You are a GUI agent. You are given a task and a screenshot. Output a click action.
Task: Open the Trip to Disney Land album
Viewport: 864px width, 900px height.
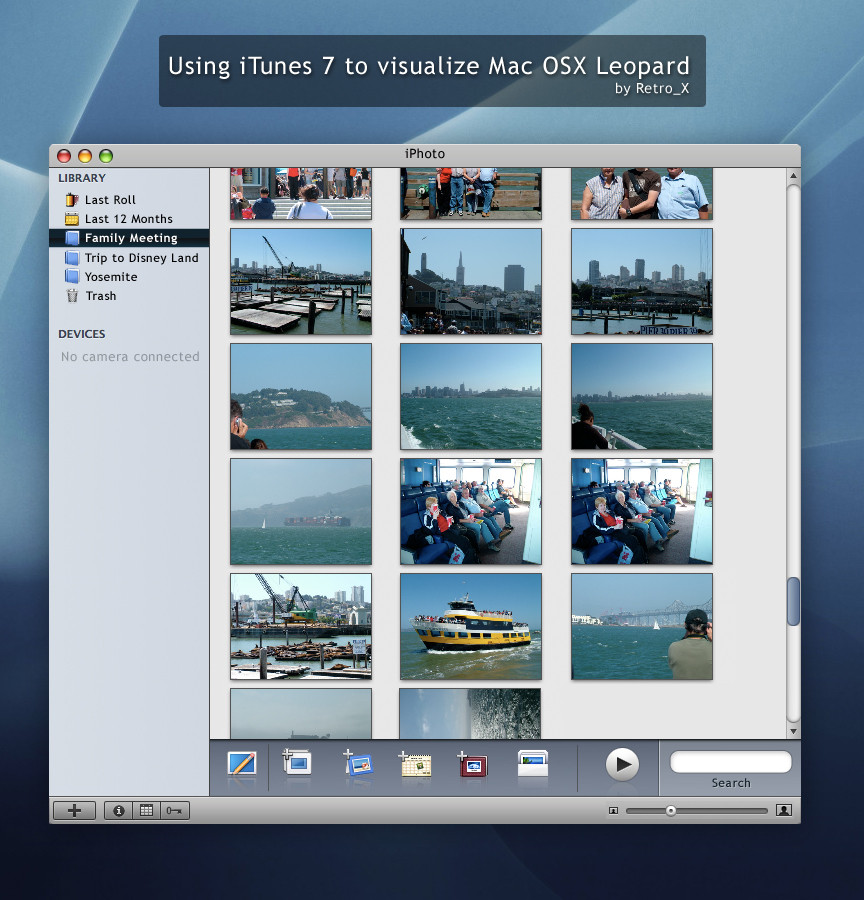(129, 258)
